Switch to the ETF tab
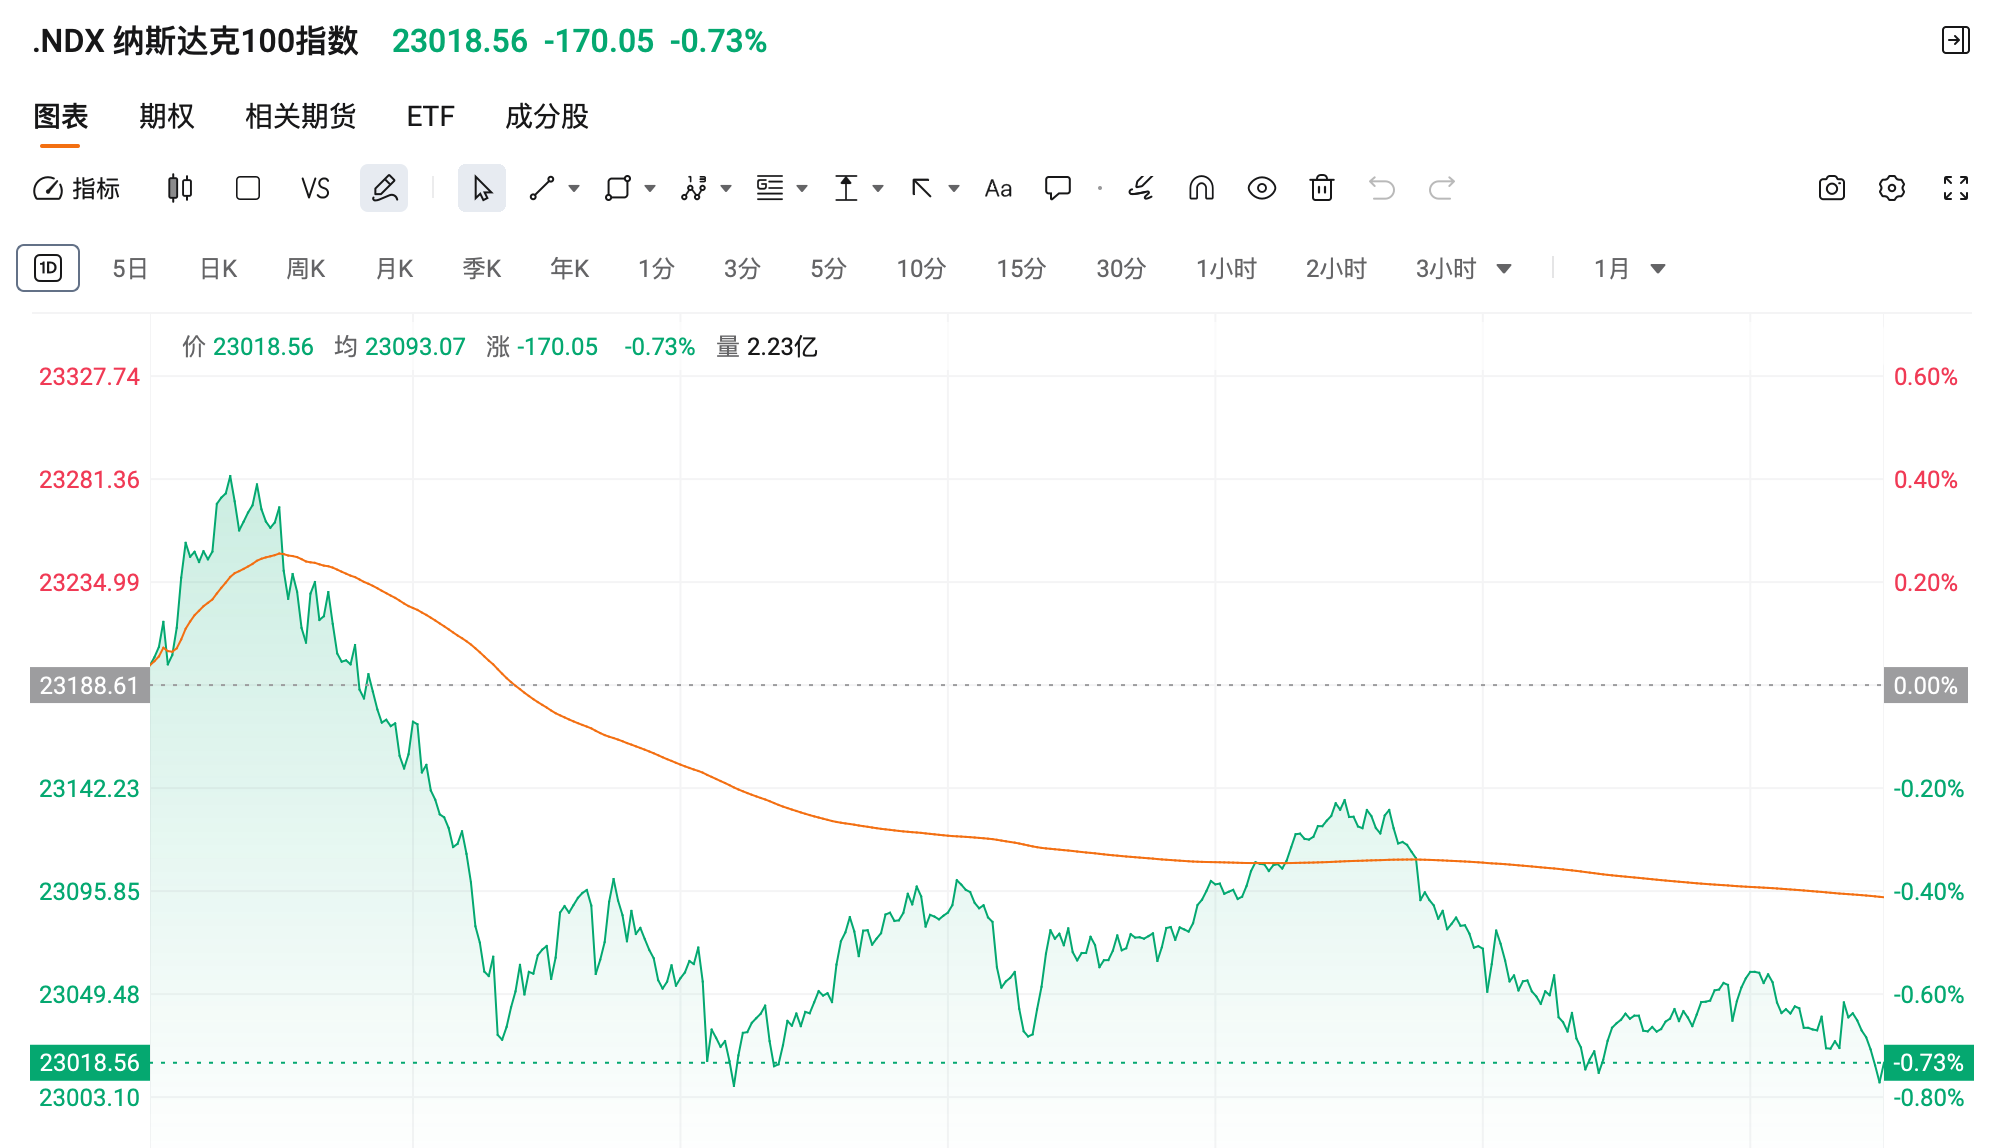 point(431,117)
